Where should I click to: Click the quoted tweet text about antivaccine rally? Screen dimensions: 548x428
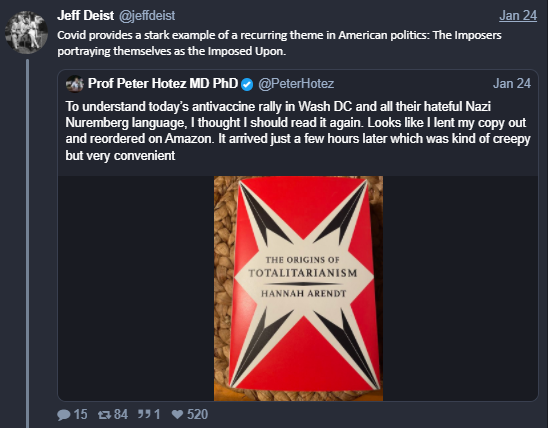[x=298, y=131]
